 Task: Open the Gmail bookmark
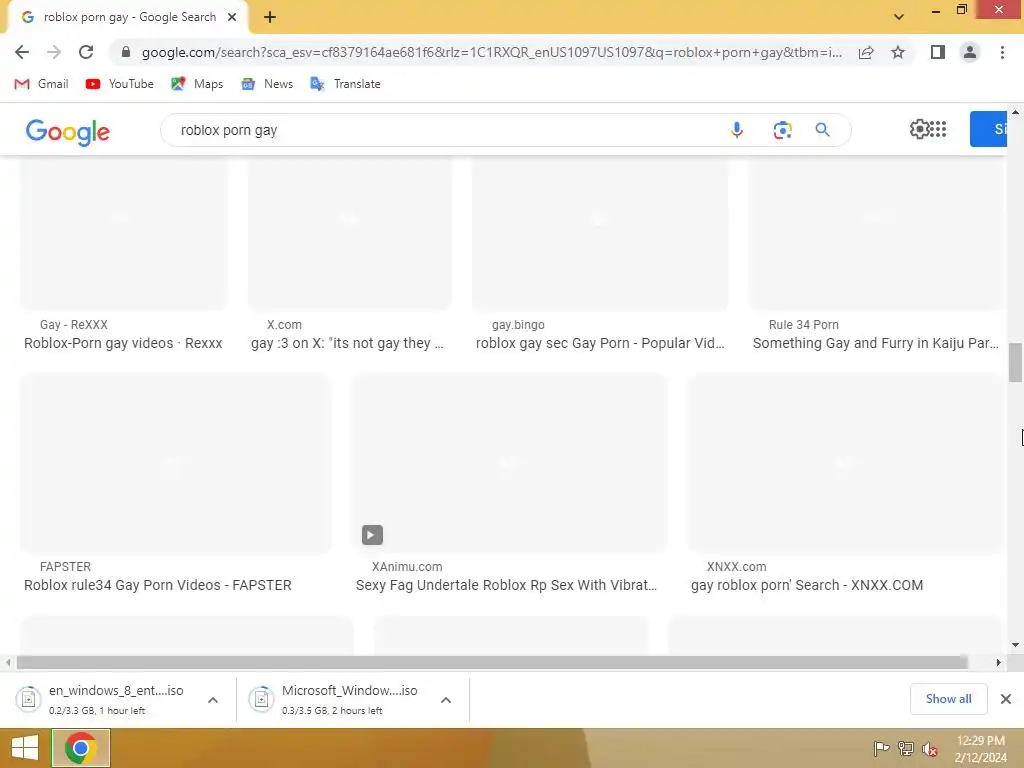[41, 84]
